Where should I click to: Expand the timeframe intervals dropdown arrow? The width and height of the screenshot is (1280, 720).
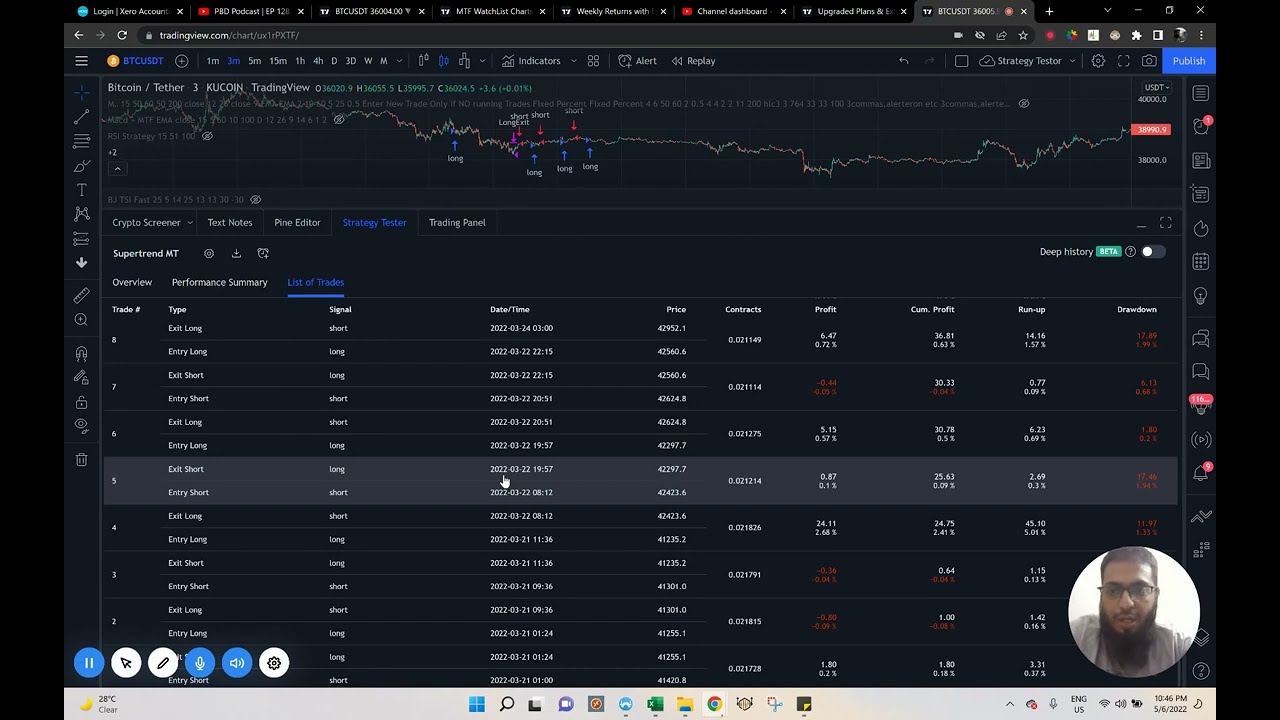(398, 61)
